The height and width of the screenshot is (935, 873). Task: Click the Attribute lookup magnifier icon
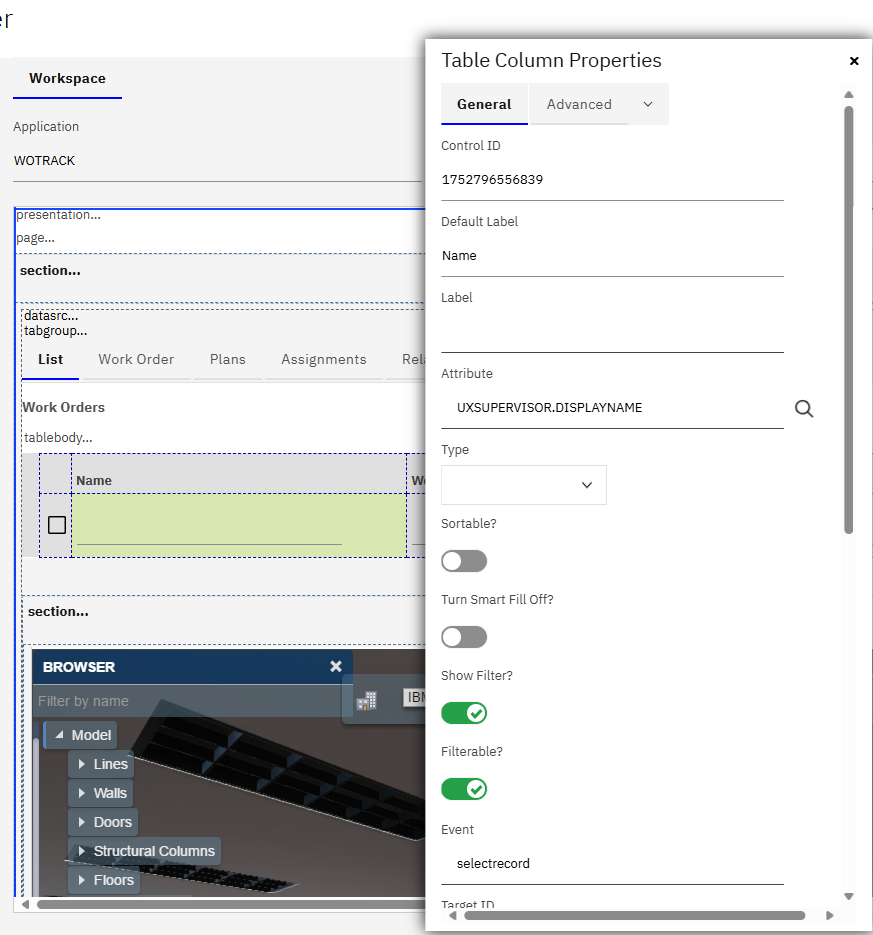click(804, 408)
